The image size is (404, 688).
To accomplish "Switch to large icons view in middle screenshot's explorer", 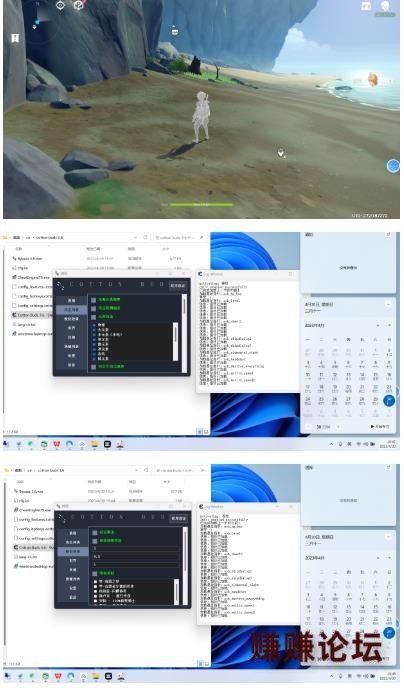I will click(206, 432).
